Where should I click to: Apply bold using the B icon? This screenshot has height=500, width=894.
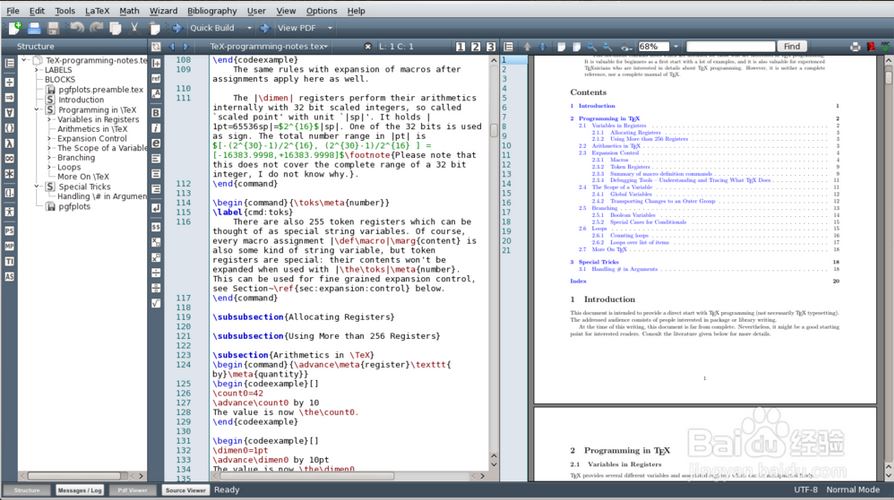(x=156, y=113)
